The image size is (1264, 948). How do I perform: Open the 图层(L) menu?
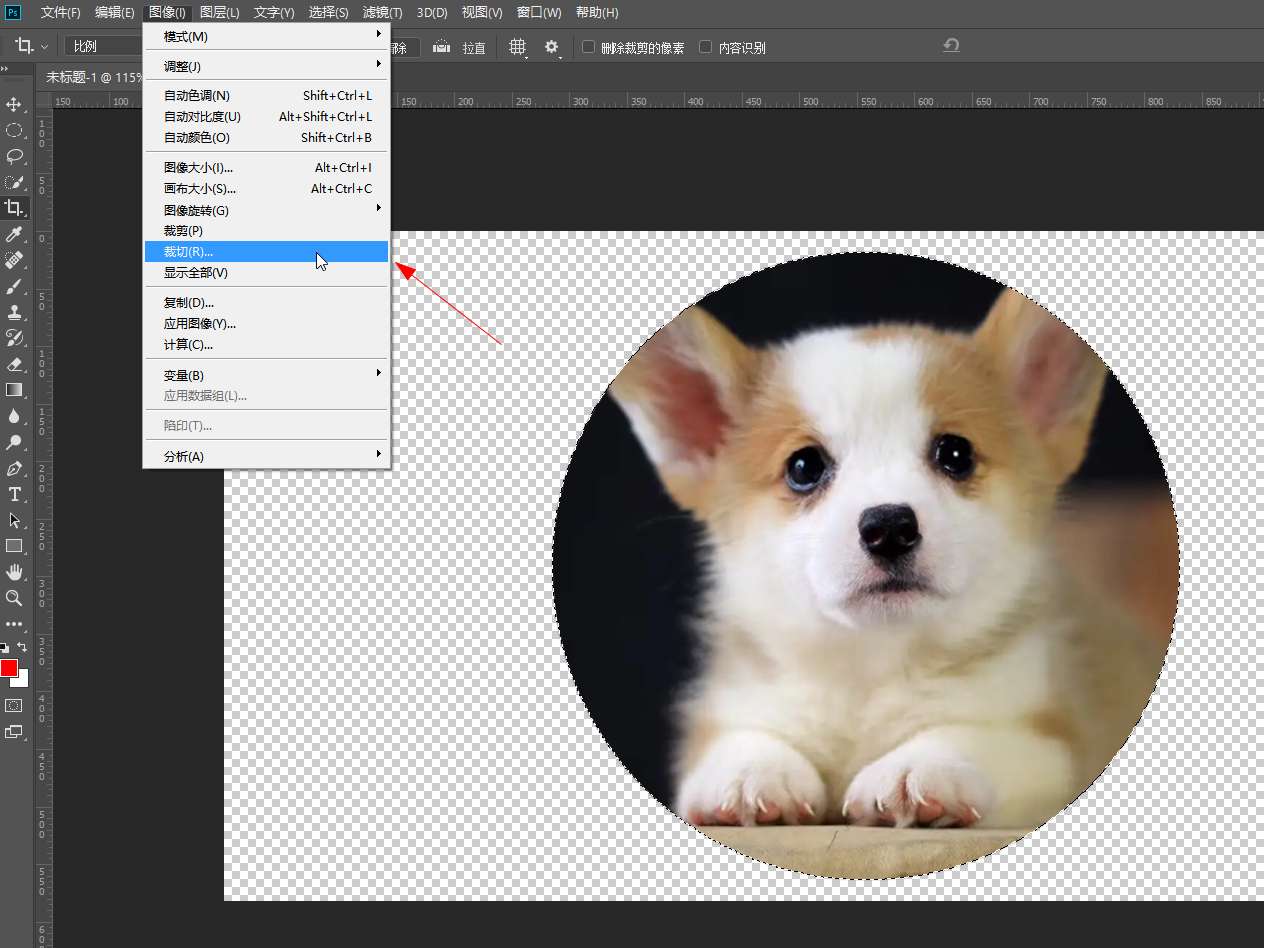pyautogui.click(x=220, y=12)
